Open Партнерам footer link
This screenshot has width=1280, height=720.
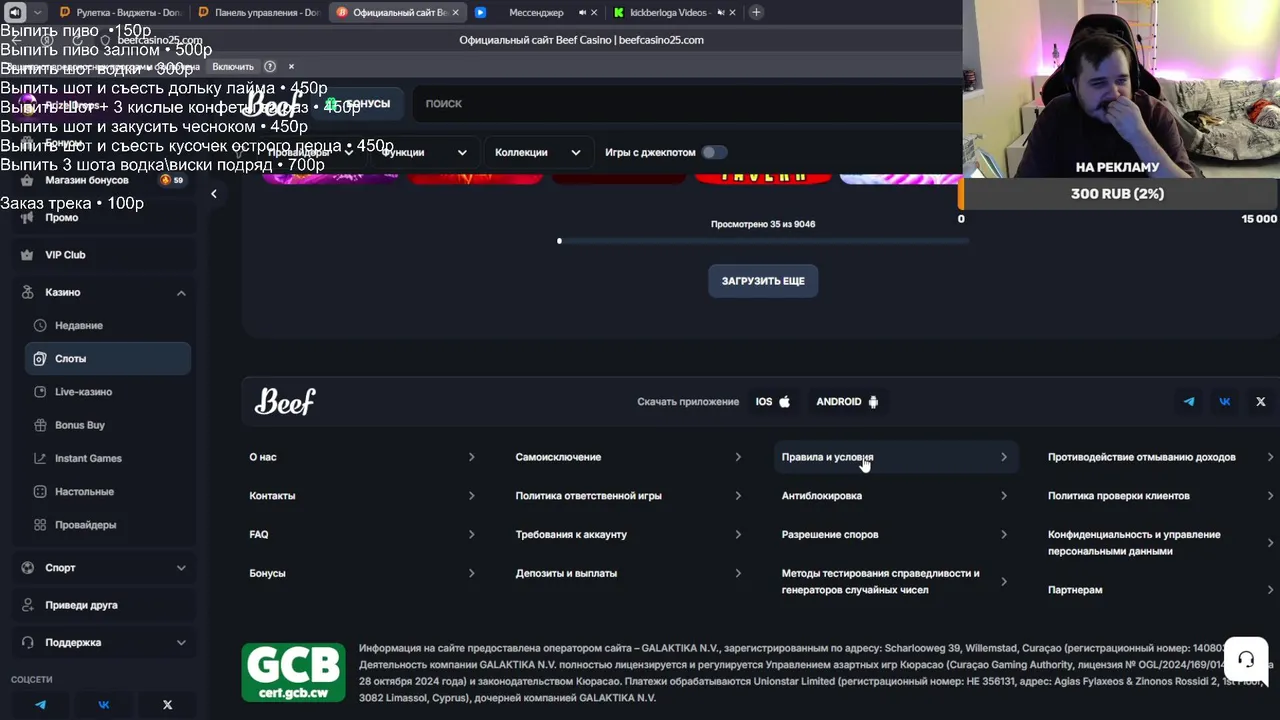1160,590
